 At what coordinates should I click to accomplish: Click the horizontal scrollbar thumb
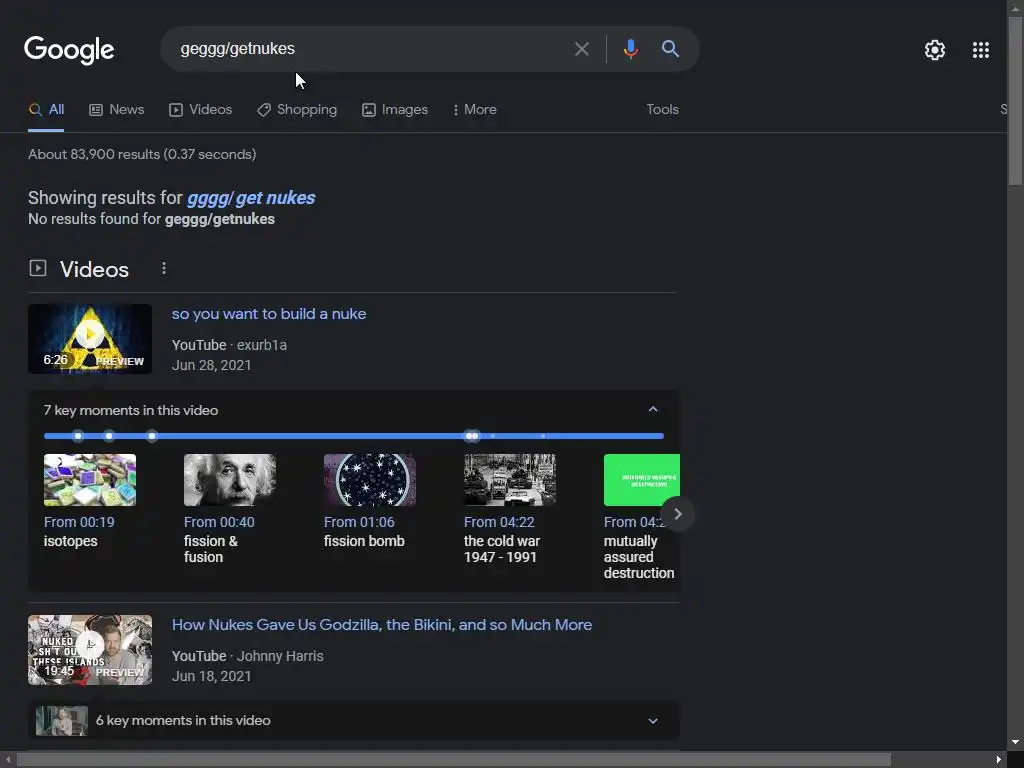click(454, 760)
